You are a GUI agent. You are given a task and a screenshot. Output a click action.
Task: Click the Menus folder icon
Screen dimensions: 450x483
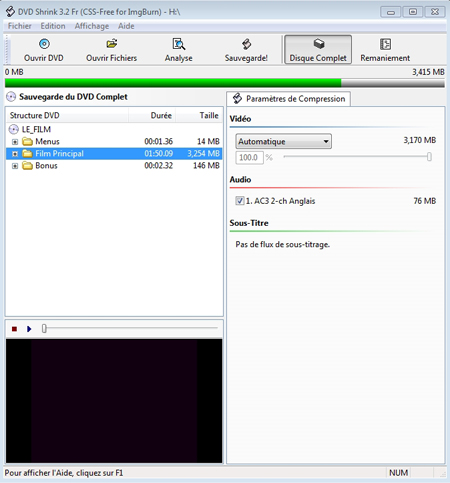(27, 142)
